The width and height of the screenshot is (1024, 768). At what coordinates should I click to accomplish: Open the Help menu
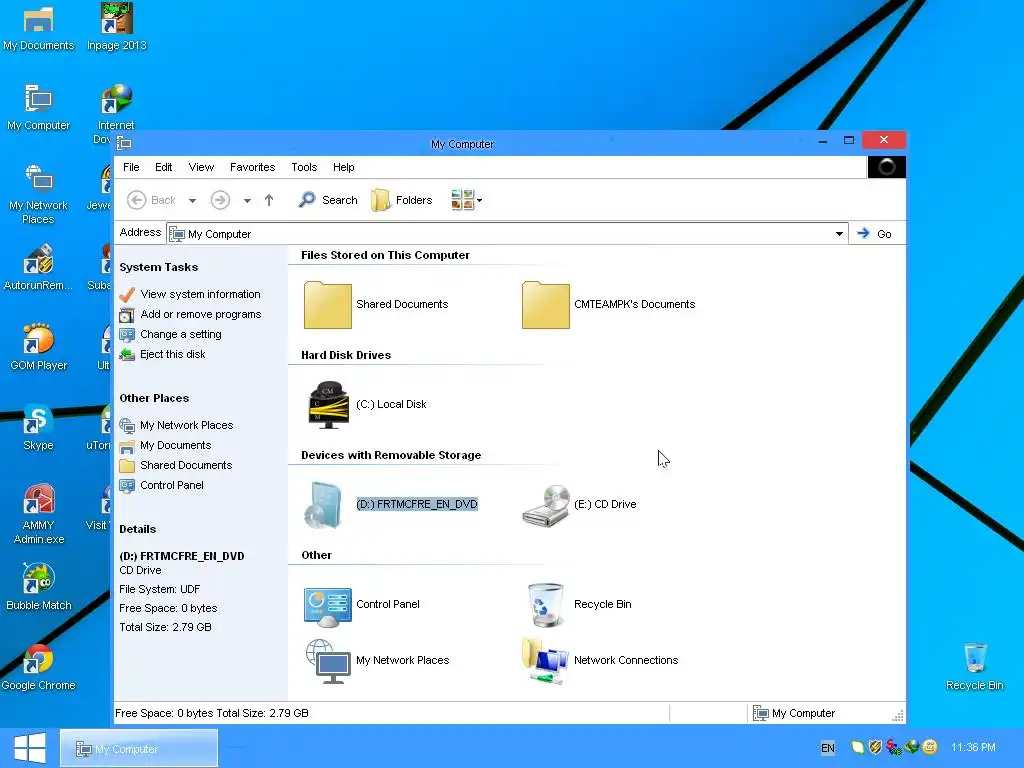[x=344, y=167]
